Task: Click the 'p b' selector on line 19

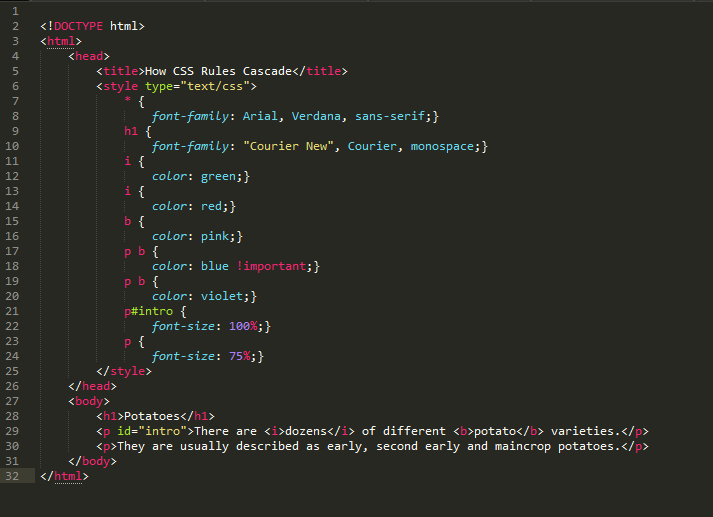Action: (x=135, y=281)
